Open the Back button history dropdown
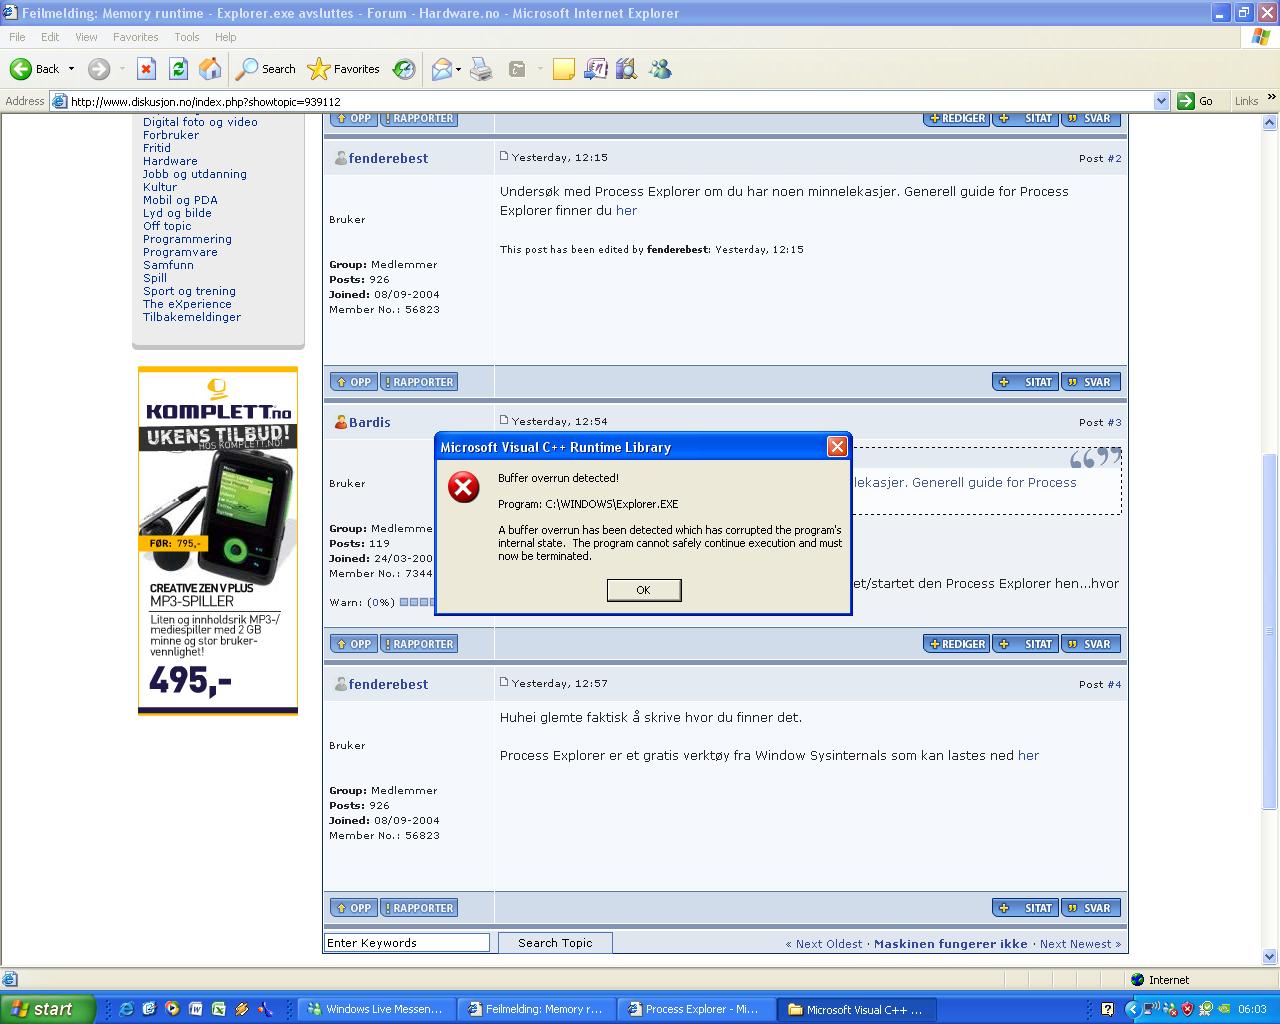This screenshot has height=1024, width=1280. pos(71,69)
